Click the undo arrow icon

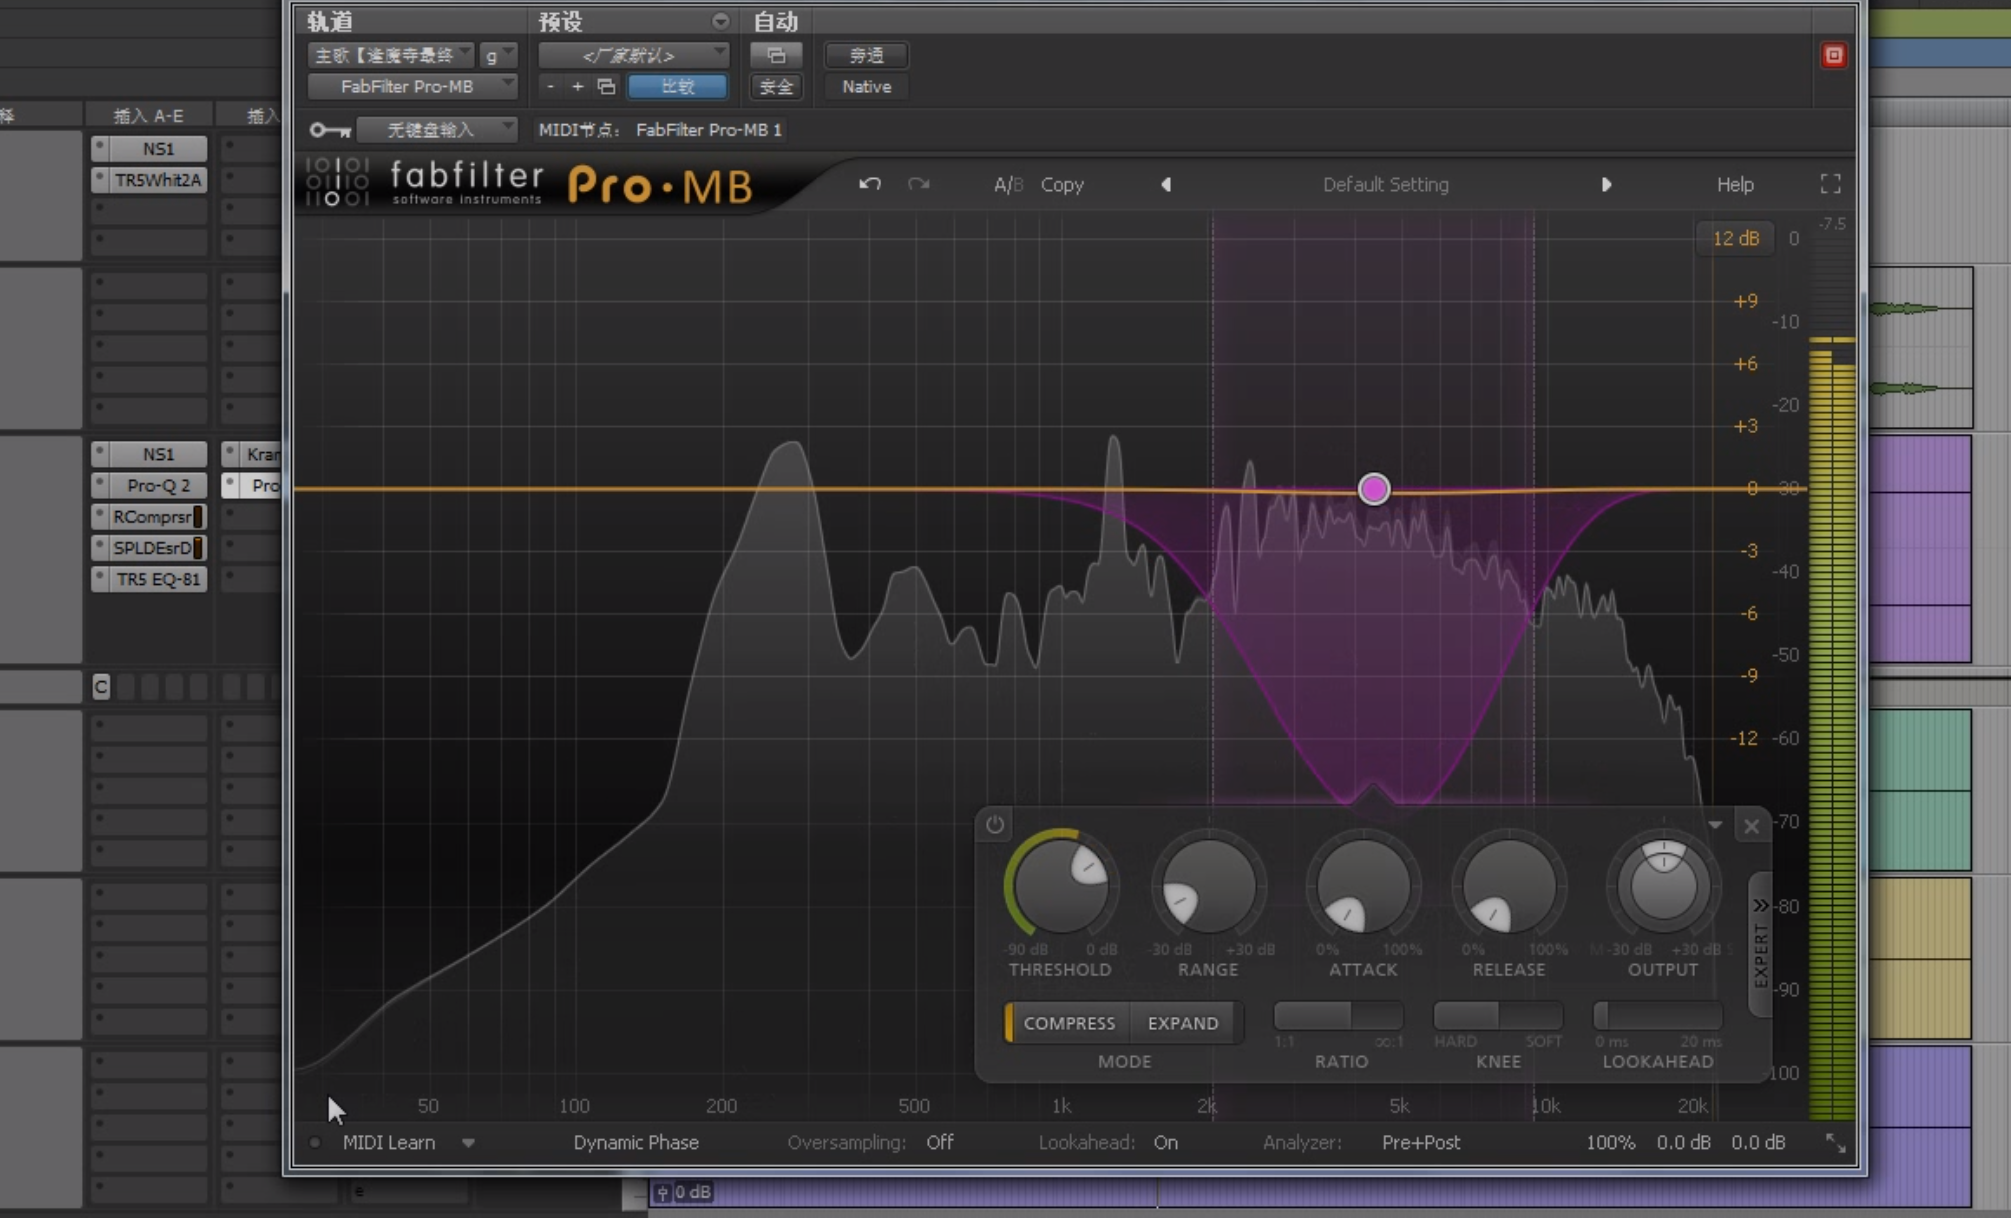pyautogui.click(x=869, y=184)
